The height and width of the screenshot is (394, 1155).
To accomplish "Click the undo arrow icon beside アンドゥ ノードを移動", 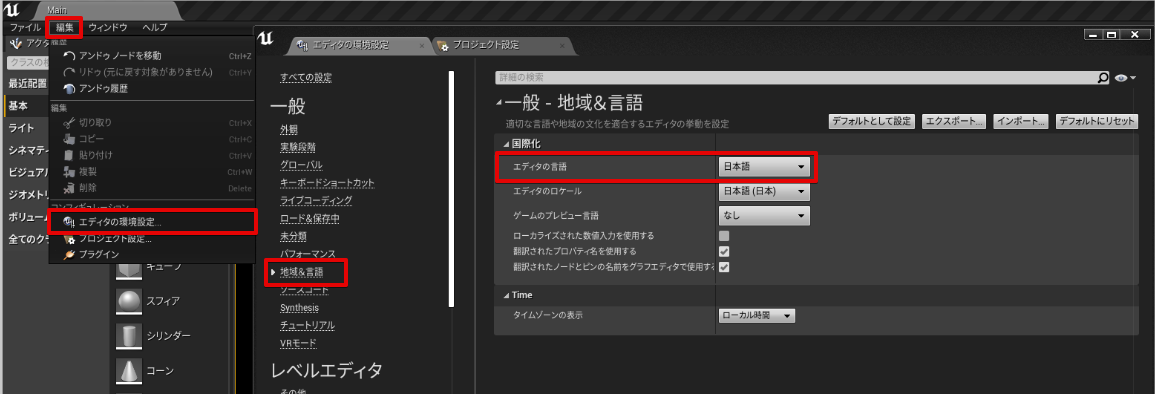I will (69, 56).
